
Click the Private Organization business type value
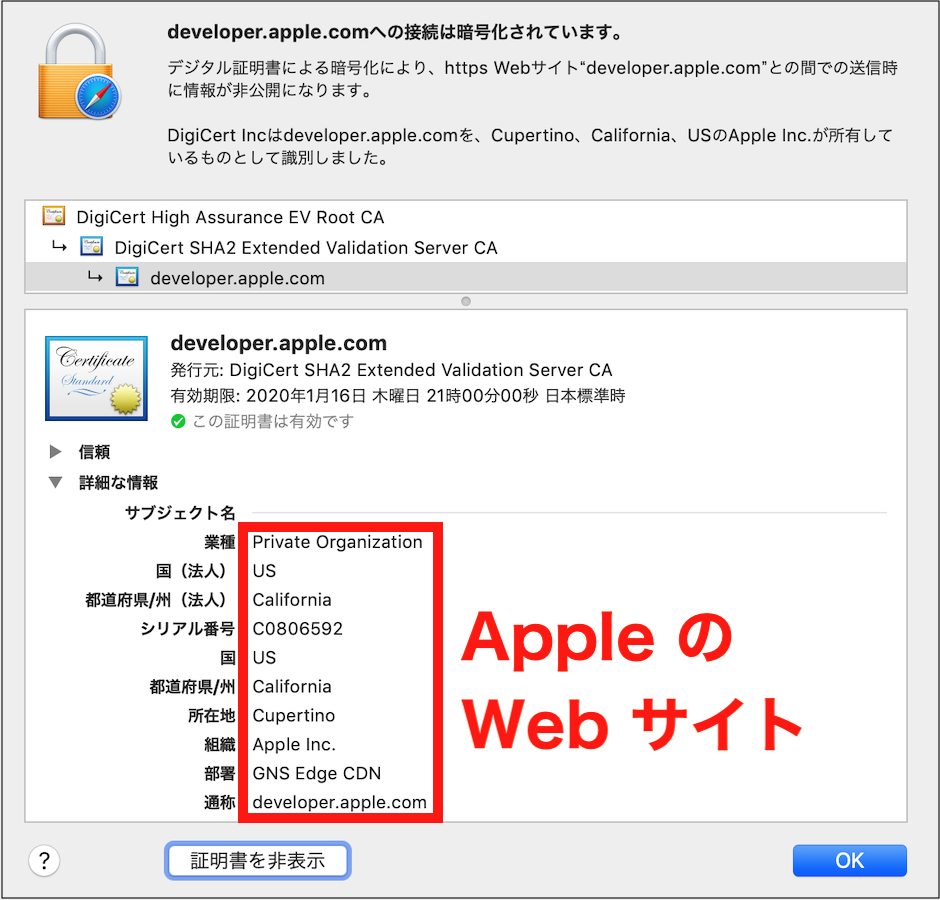pyautogui.click(x=338, y=542)
